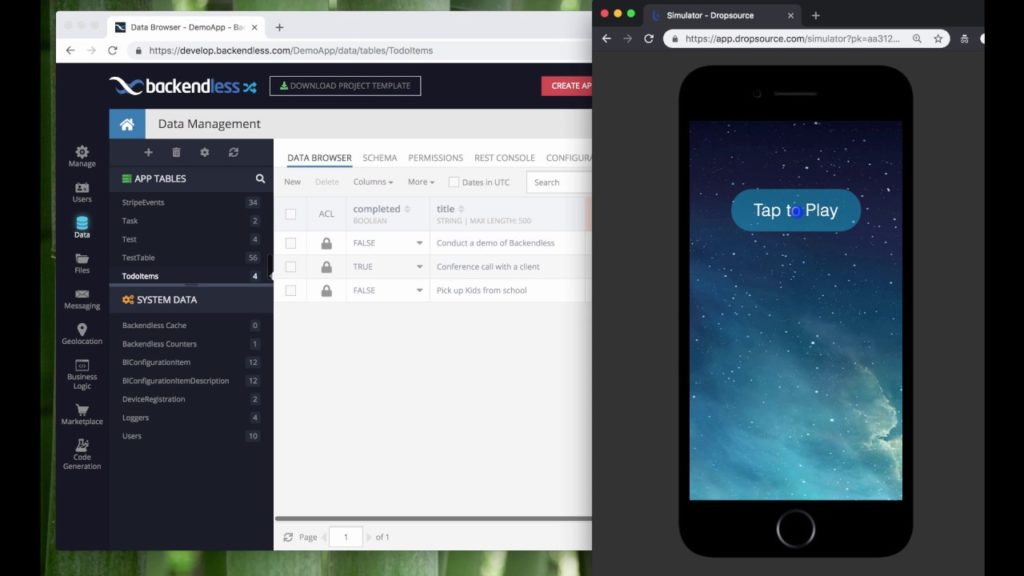The width and height of the screenshot is (1024, 576).
Task: Reload the Dropsource simulator page
Action: click(x=648, y=39)
